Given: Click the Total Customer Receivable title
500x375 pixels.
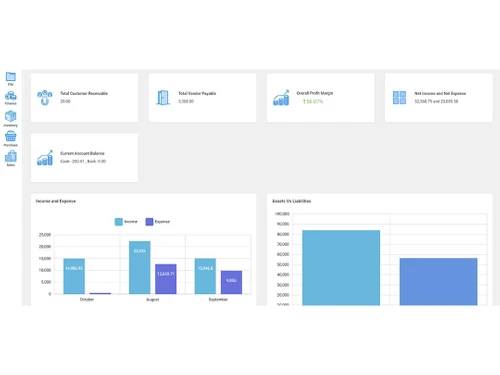Looking at the screenshot, I should click(84, 93).
